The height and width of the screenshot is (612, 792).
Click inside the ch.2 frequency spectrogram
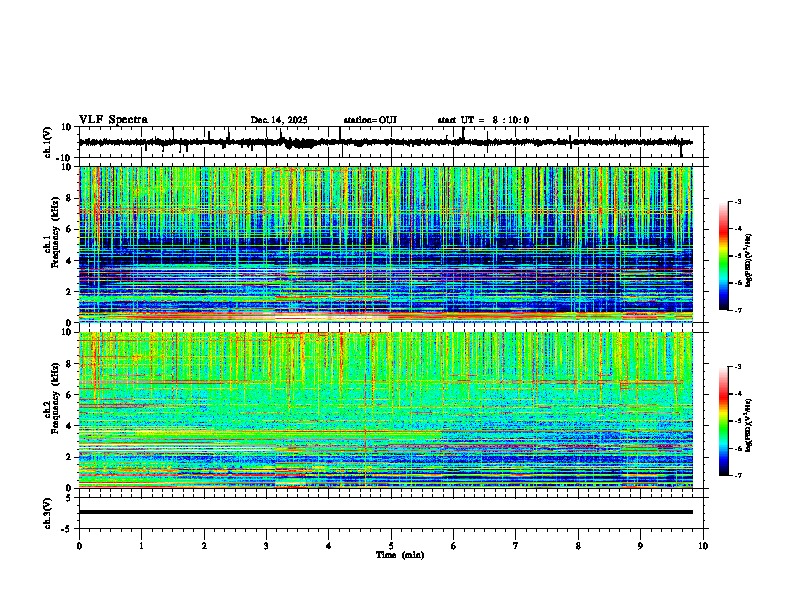tap(385, 410)
